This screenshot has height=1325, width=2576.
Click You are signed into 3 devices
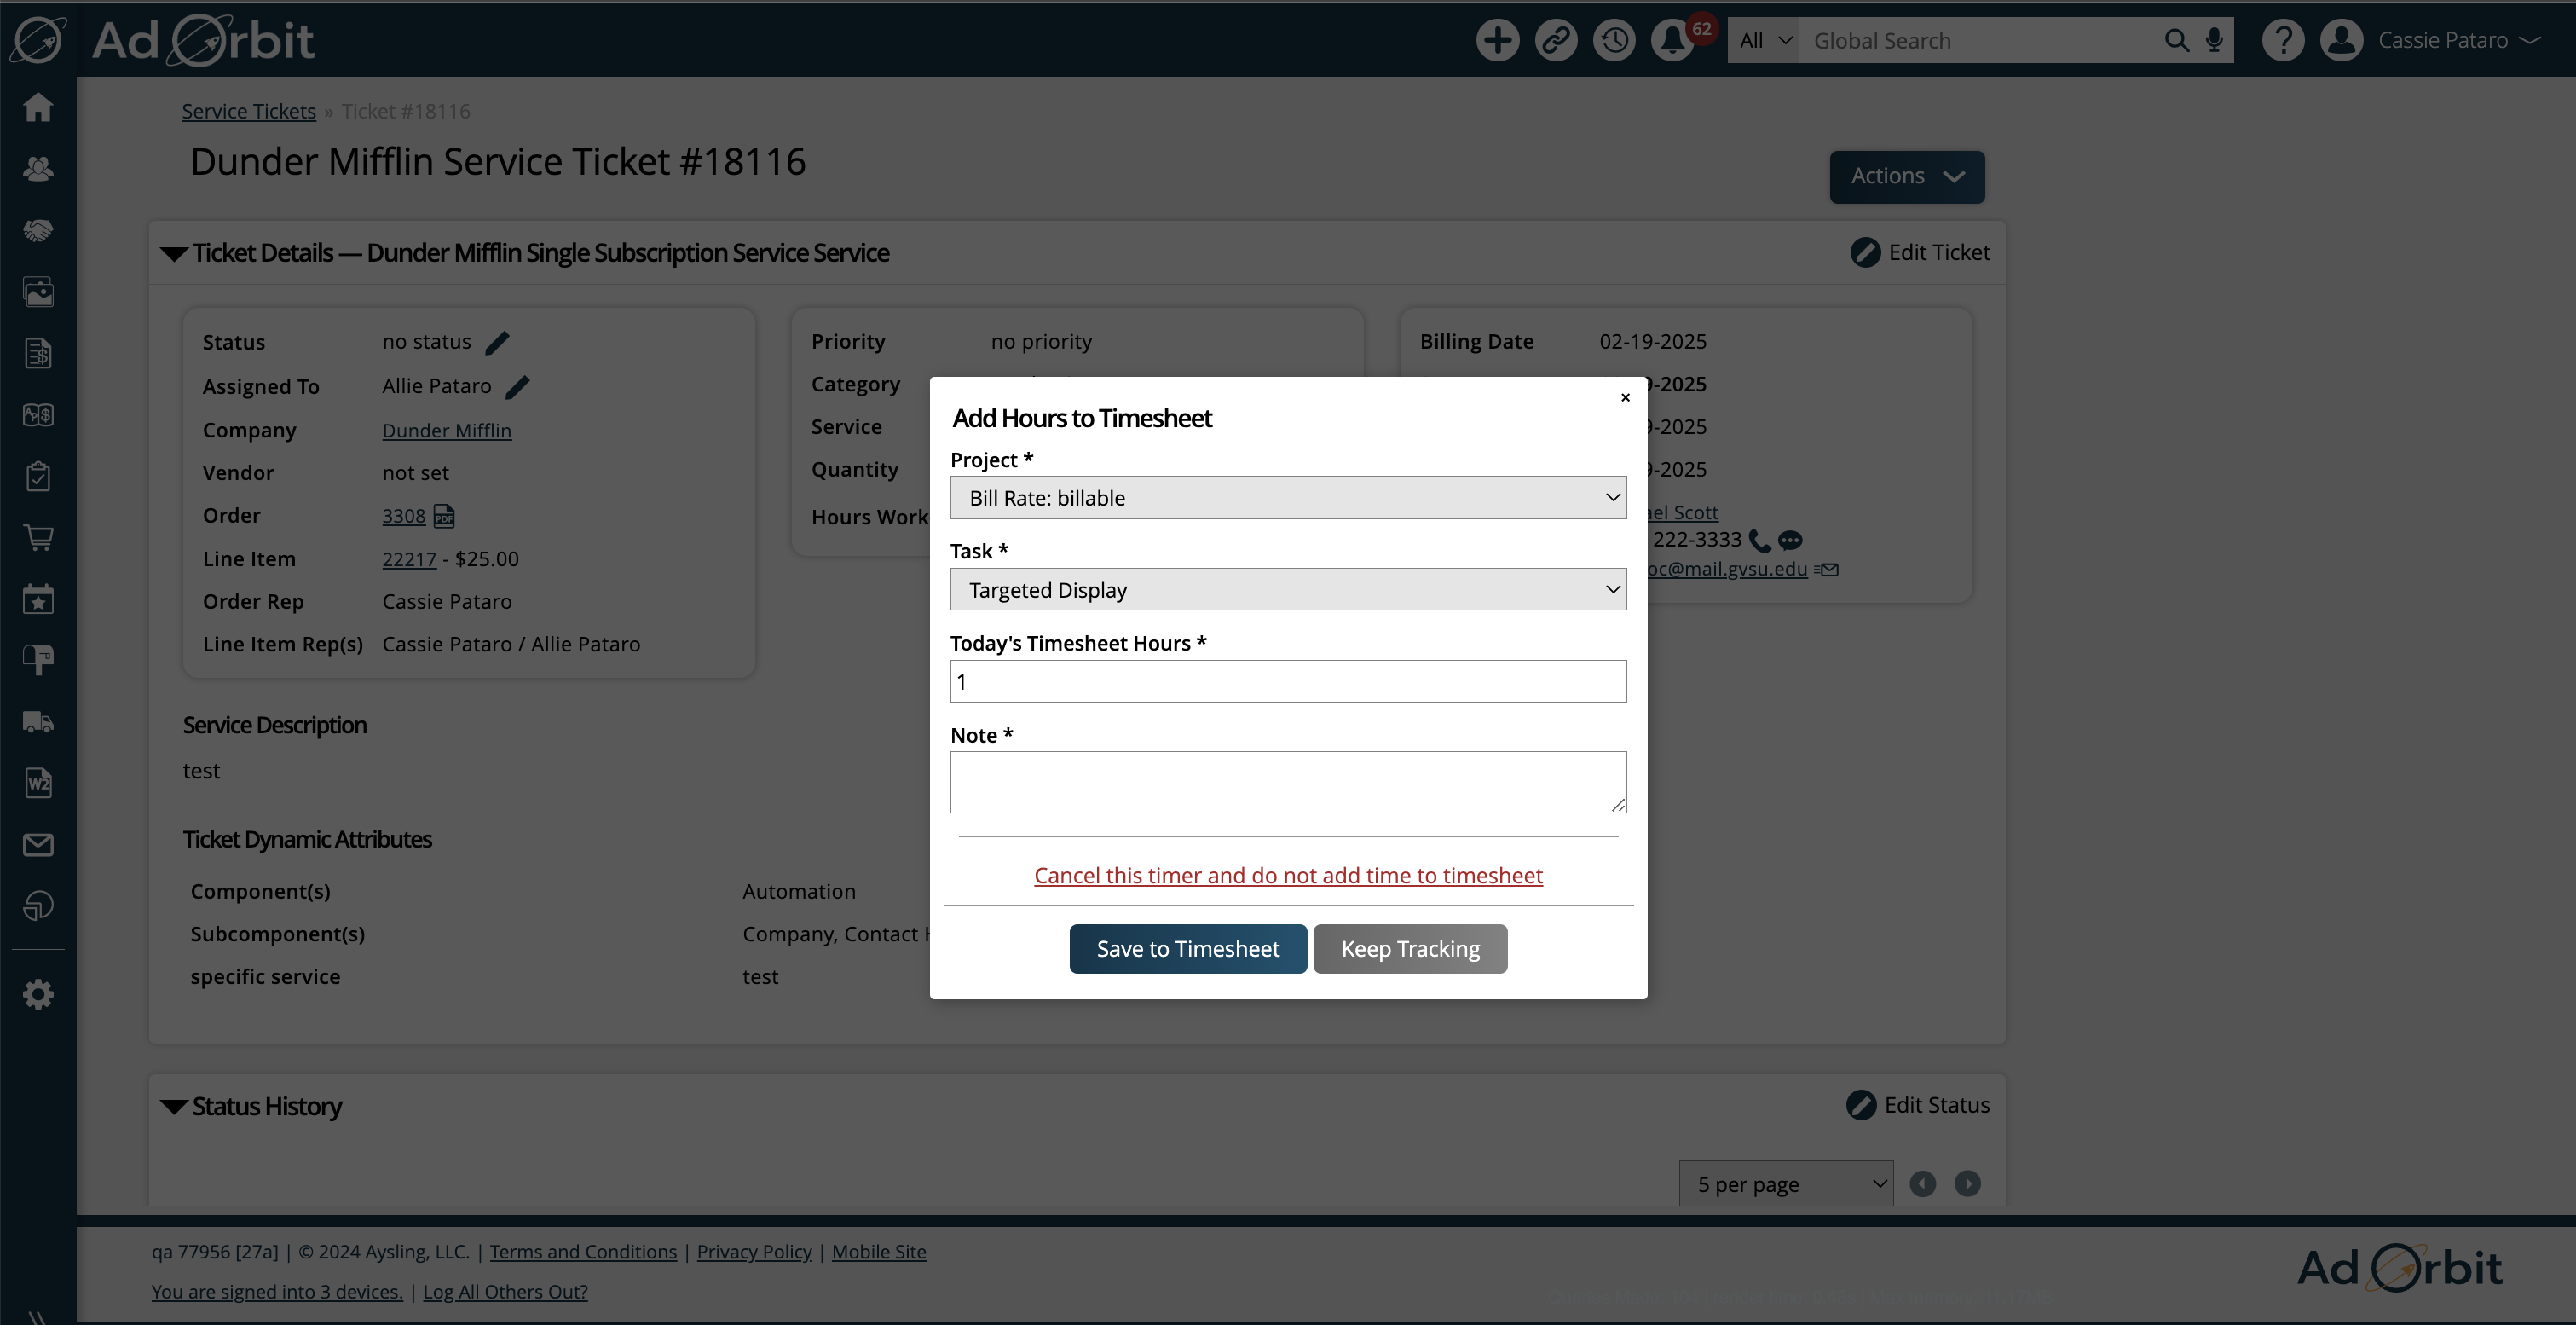tap(277, 1292)
